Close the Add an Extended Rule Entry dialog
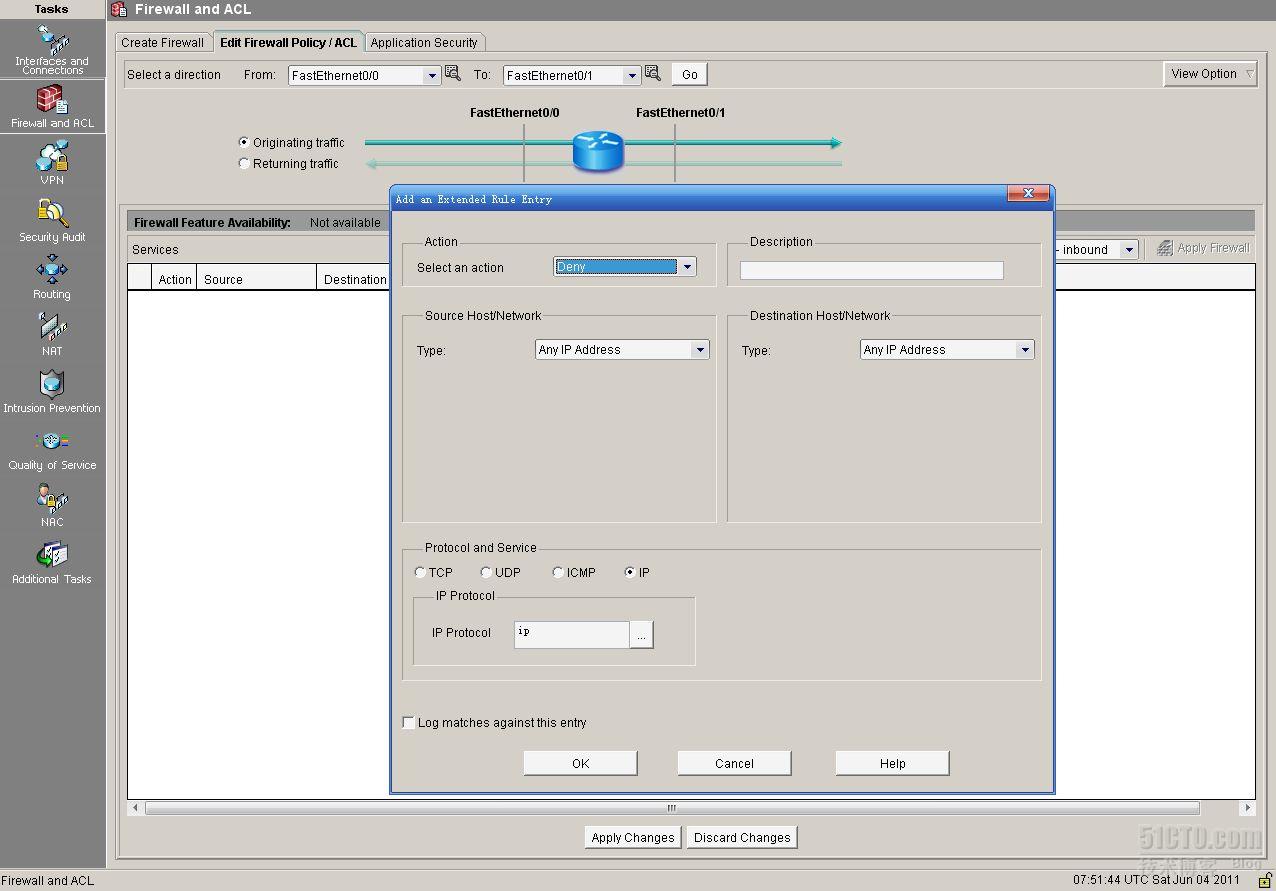1276x891 pixels. coord(1028,194)
